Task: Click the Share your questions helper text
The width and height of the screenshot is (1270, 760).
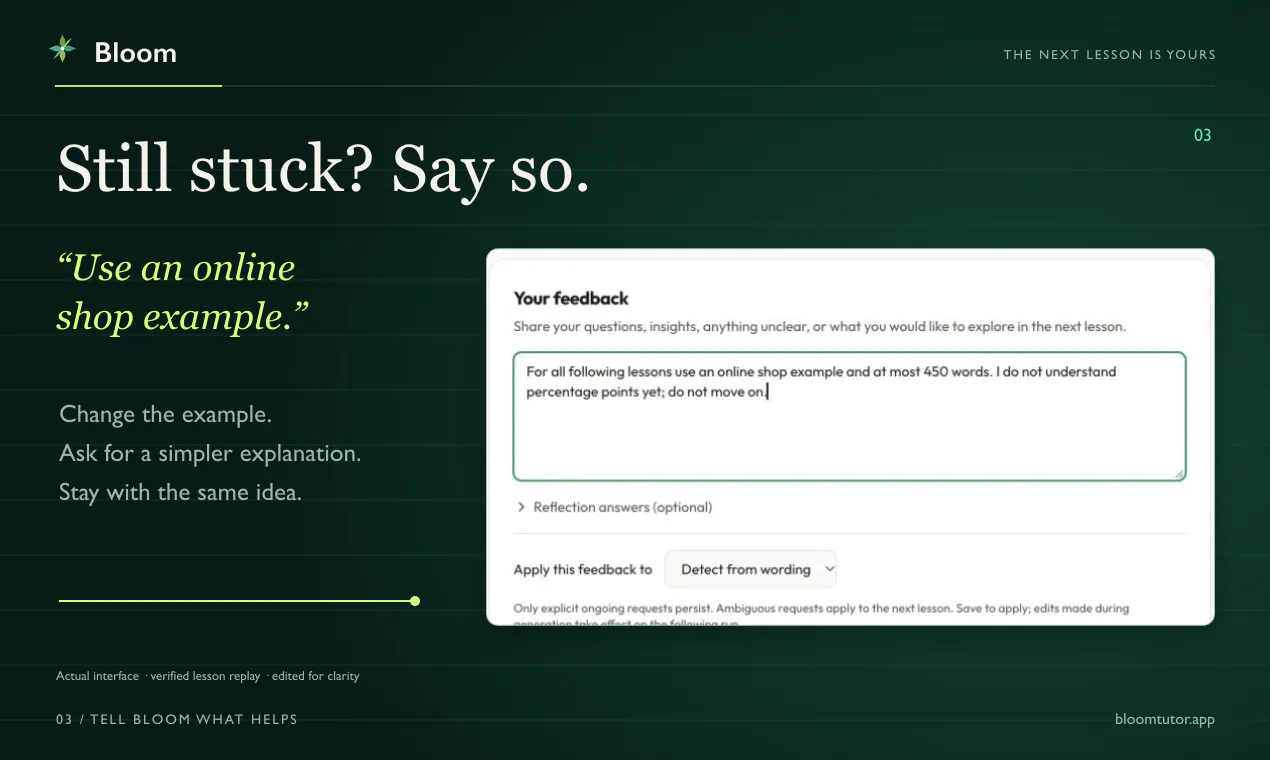Action: point(820,327)
